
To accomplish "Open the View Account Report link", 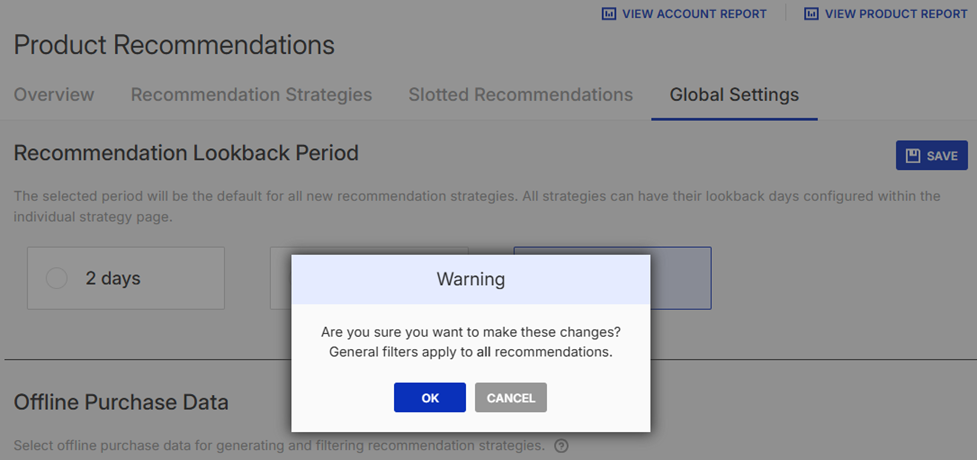I will tap(694, 14).
